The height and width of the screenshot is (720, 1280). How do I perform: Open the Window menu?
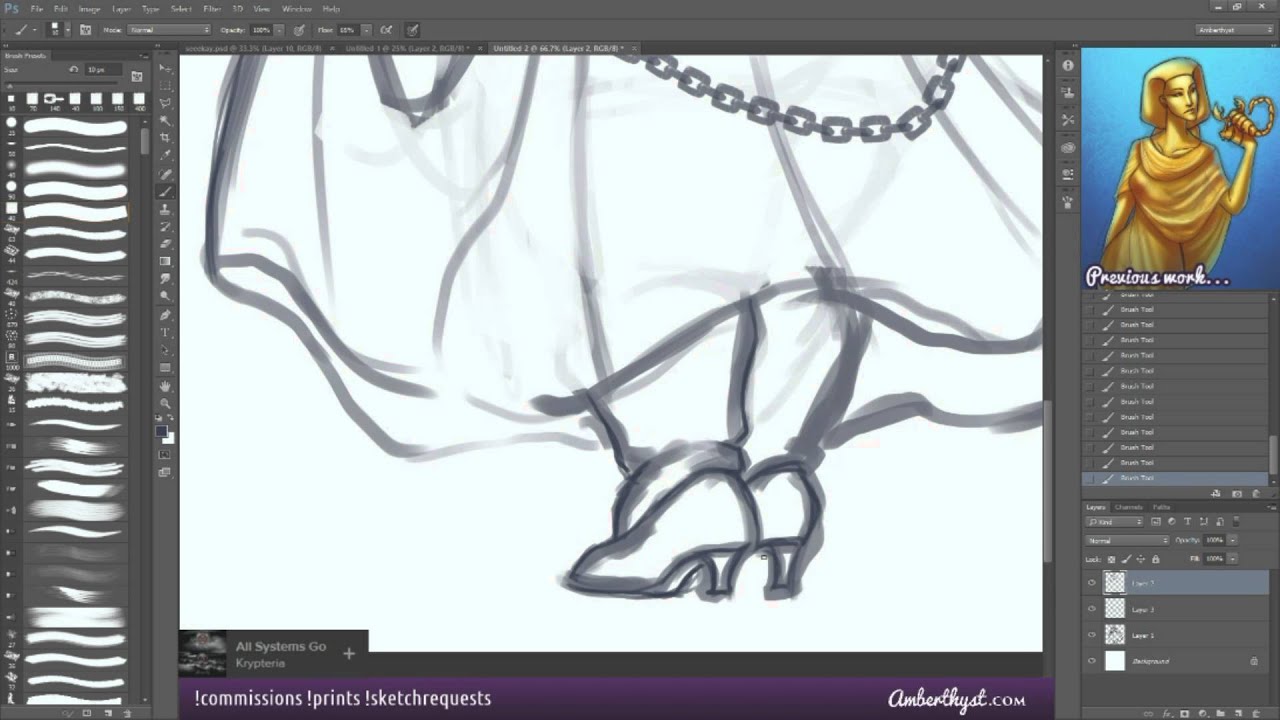[x=296, y=9]
